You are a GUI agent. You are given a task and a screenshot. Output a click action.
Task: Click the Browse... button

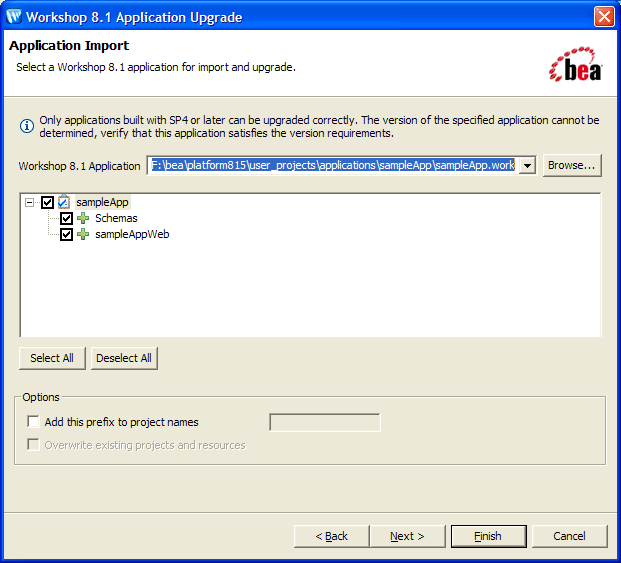pyautogui.click(x=572, y=165)
